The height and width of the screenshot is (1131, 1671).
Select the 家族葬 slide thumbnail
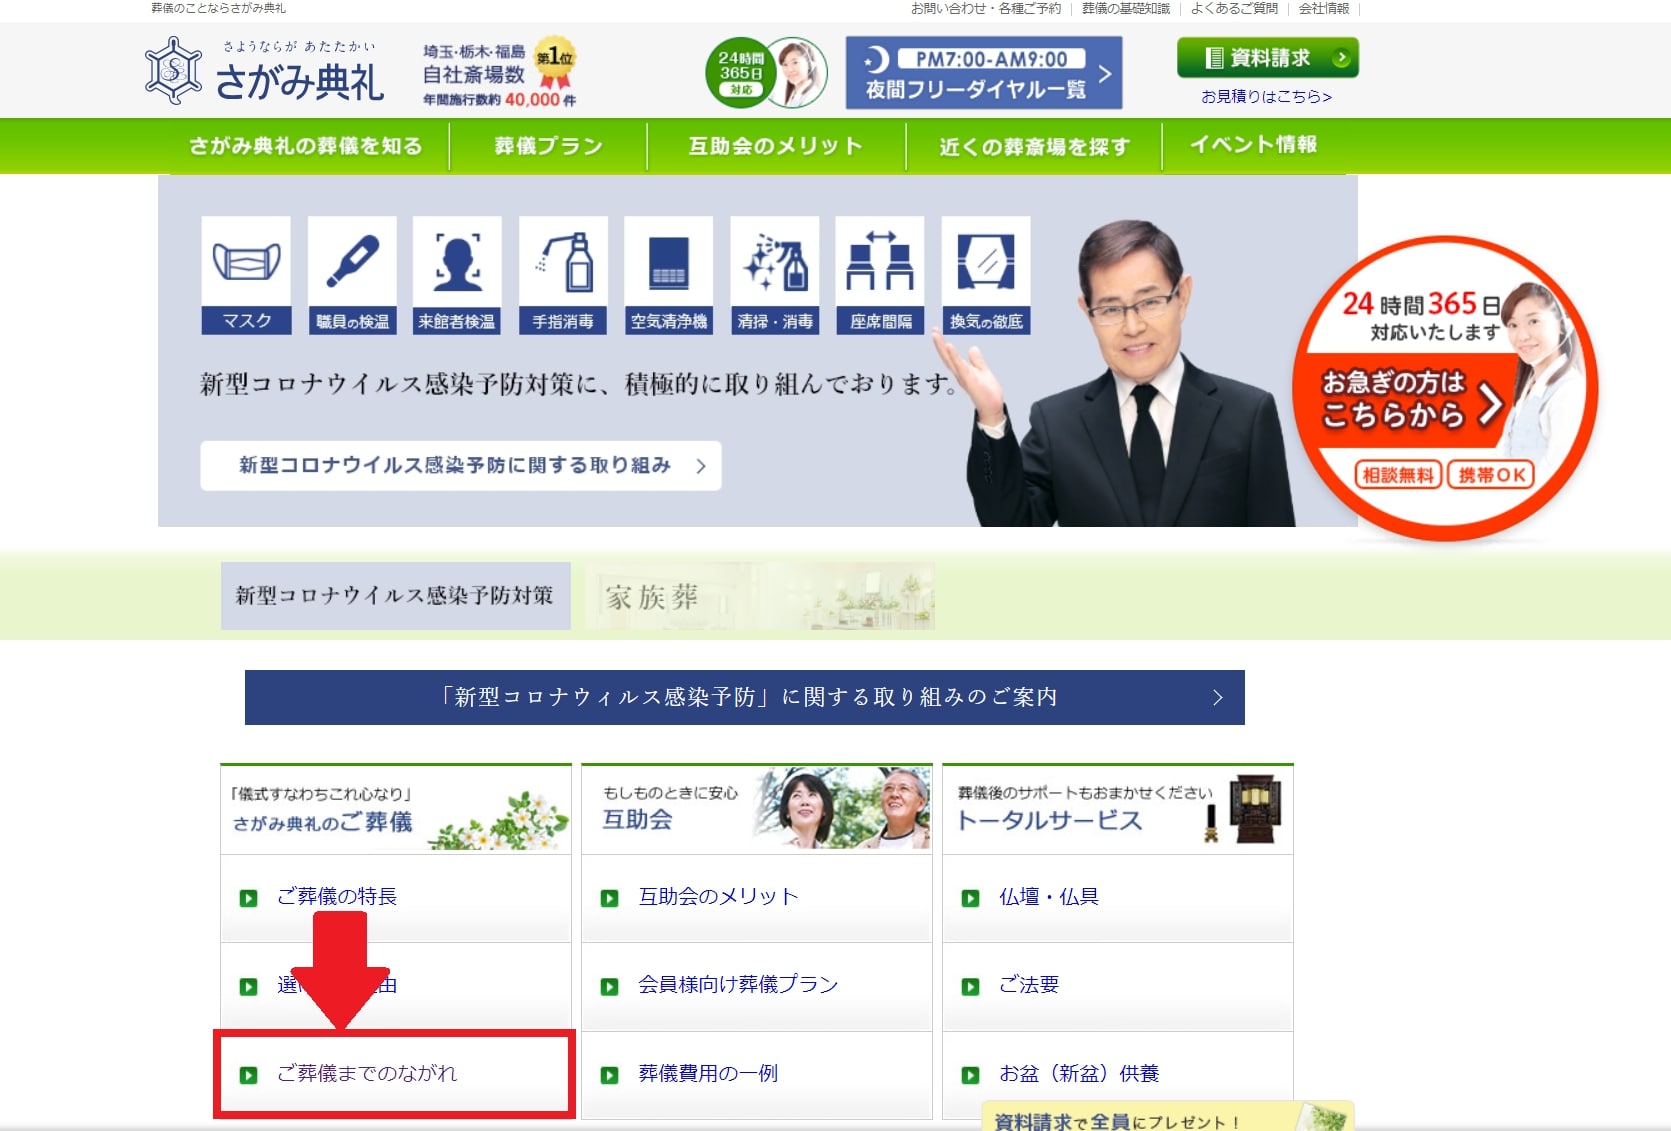[x=759, y=596]
